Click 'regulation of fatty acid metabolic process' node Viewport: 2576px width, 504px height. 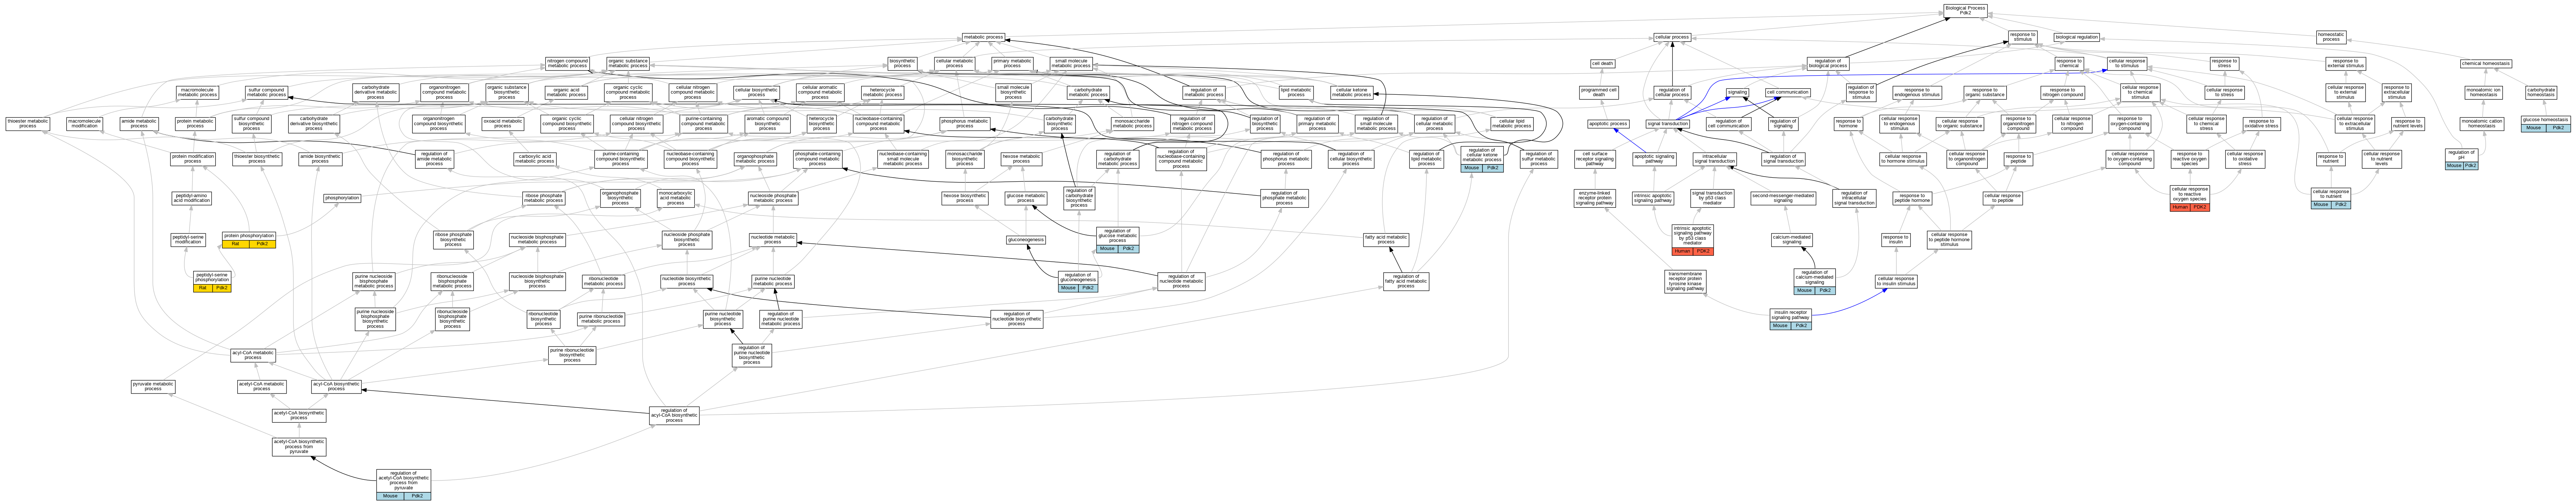[1406, 282]
